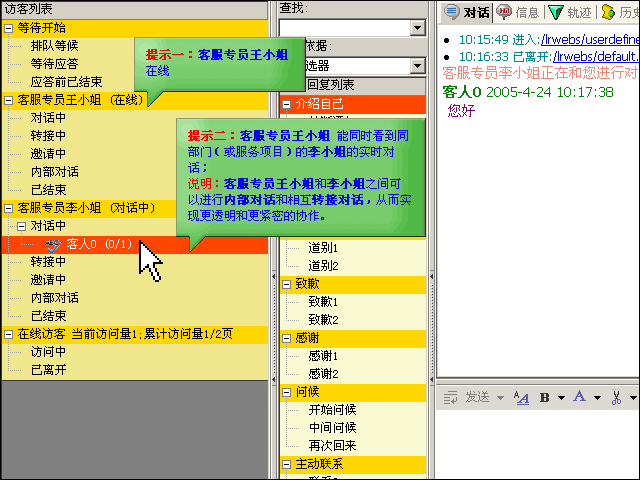Click the 发送 send button
640x480 pixels.
pos(476,398)
